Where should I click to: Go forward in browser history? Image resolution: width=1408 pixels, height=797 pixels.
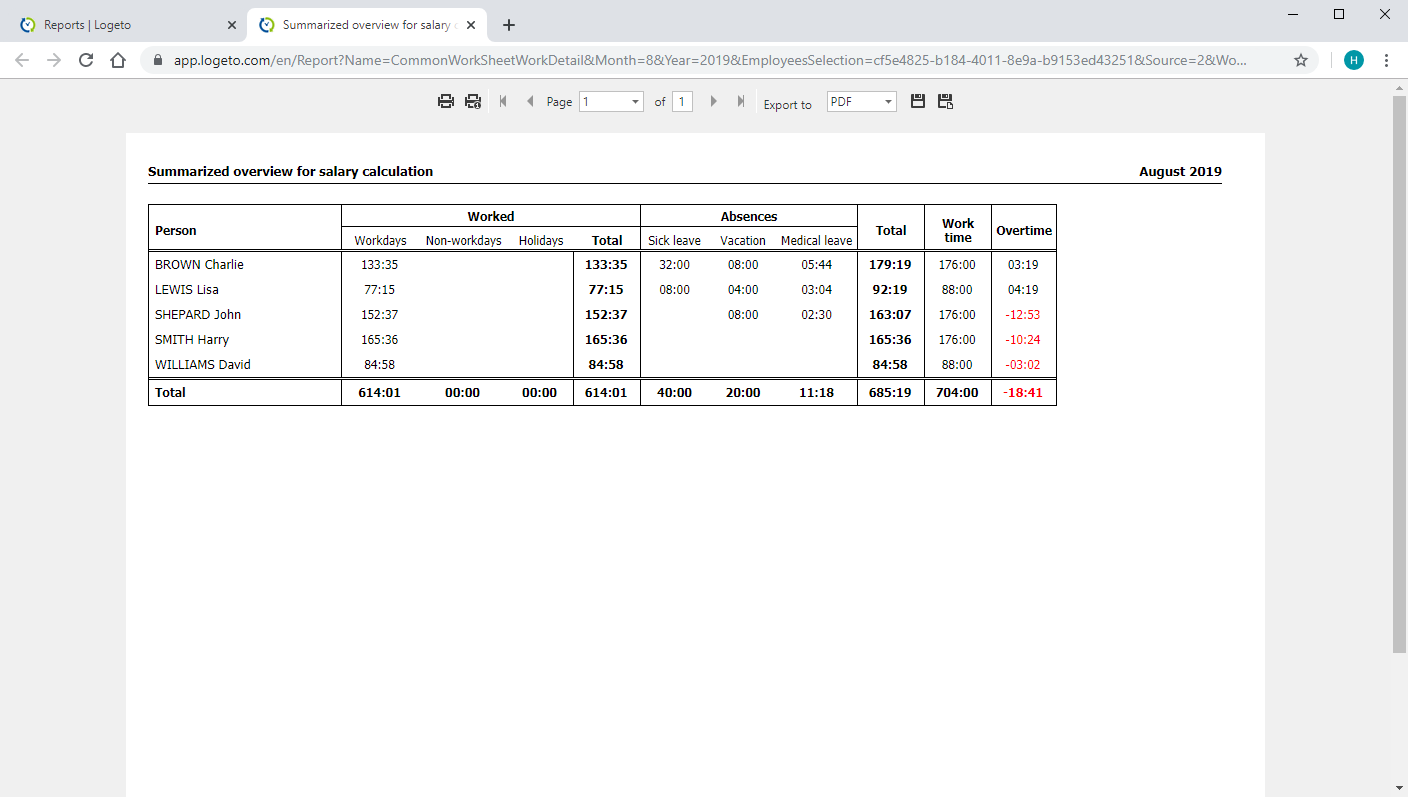tap(54, 60)
